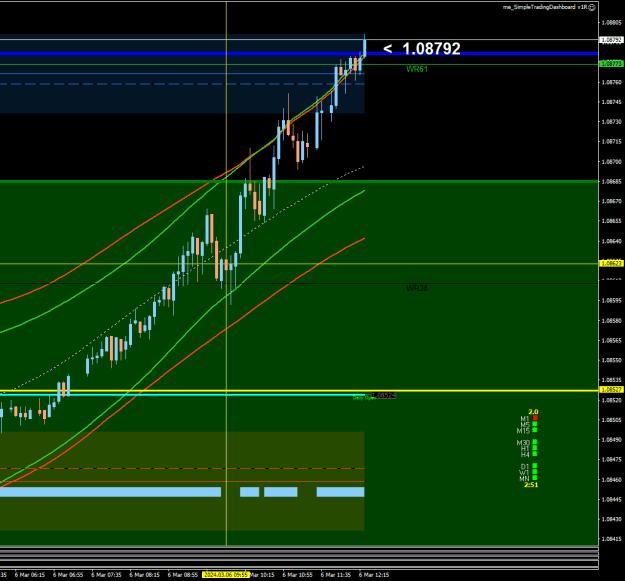Click the white 1.08792 price tag on axis
625x581 pixels.
click(611, 40)
